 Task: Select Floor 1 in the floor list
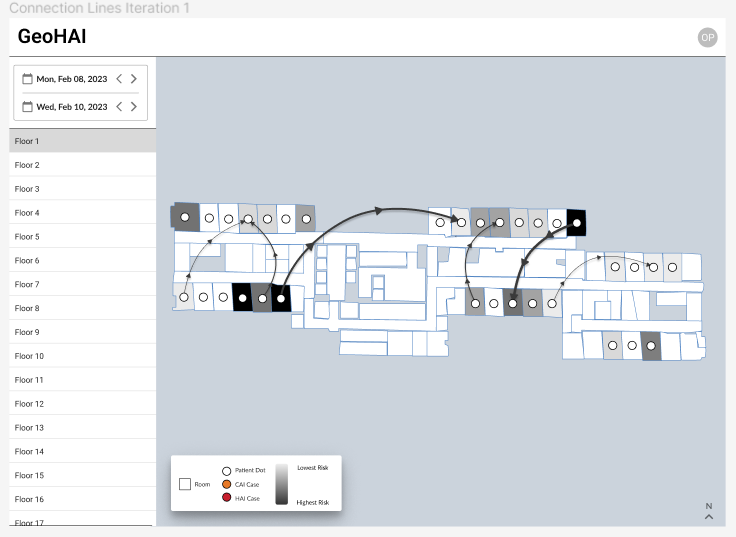(83, 141)
